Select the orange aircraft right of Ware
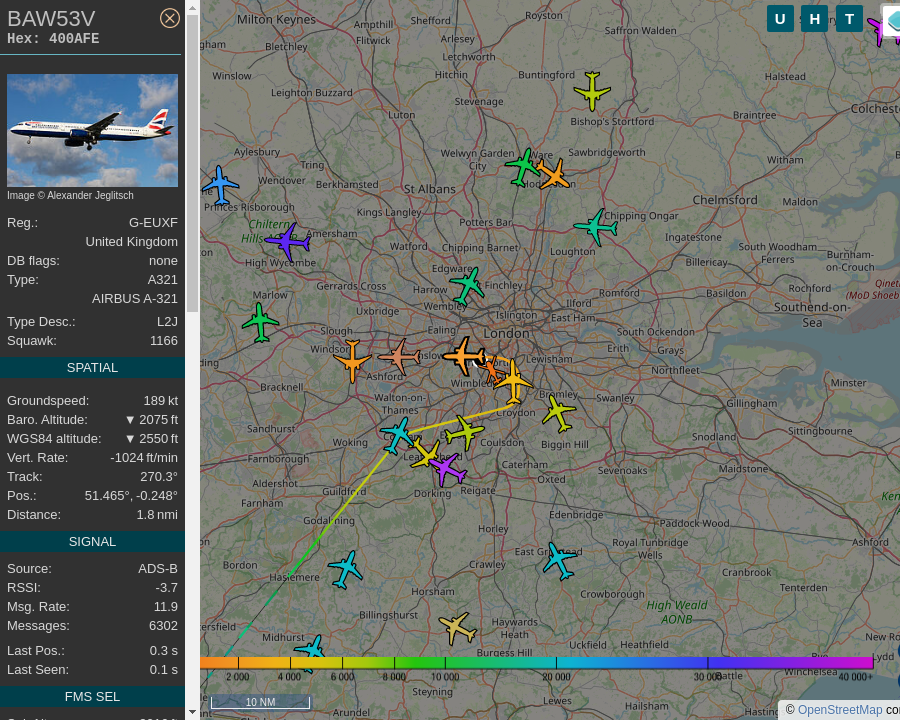The width and height of the screenshot is (900, 720). (x=553, y=174)
